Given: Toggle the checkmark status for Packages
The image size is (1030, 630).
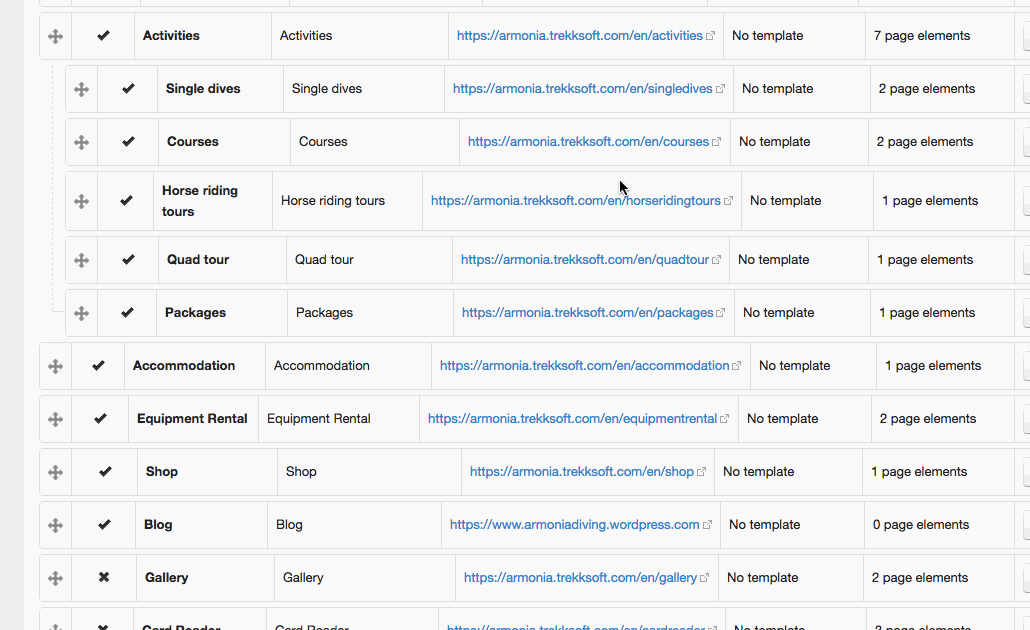Looking at the screenshot, I should [127, 313].
